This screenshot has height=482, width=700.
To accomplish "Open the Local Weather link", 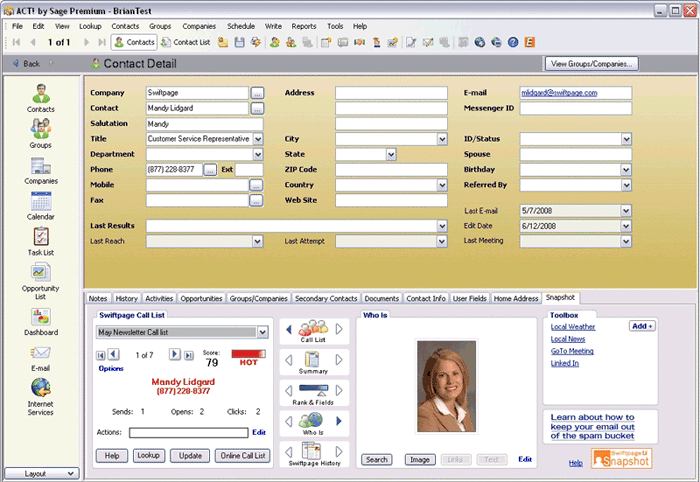I will click(x=573, y=327).
